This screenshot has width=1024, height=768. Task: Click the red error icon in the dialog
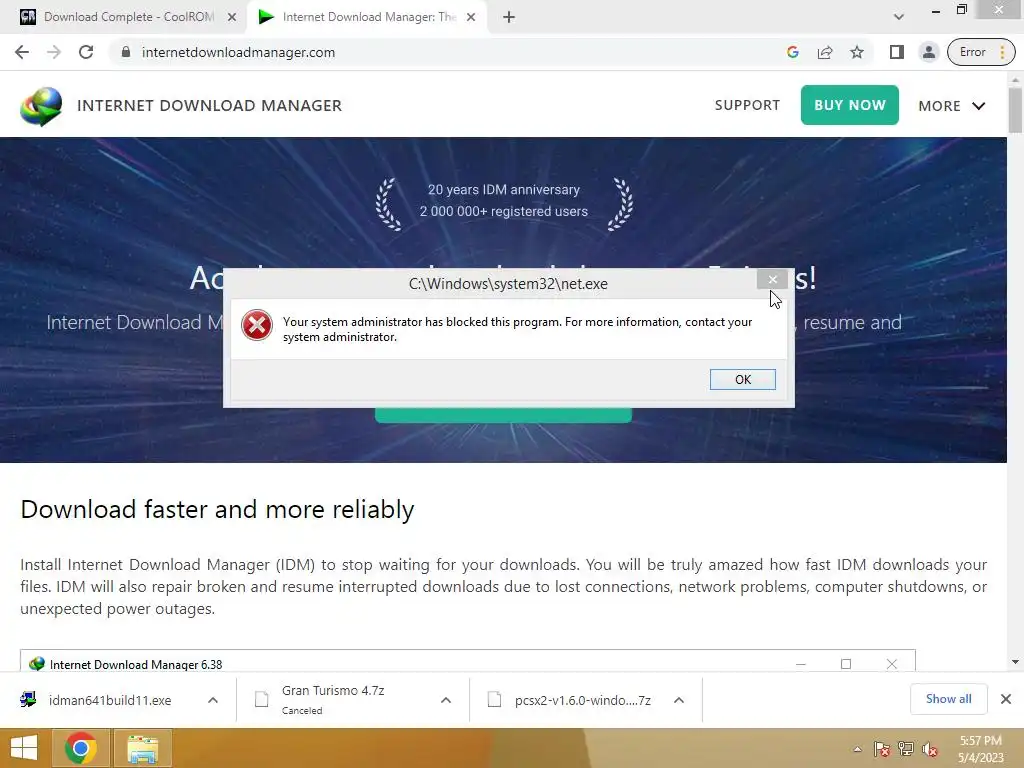257,325
